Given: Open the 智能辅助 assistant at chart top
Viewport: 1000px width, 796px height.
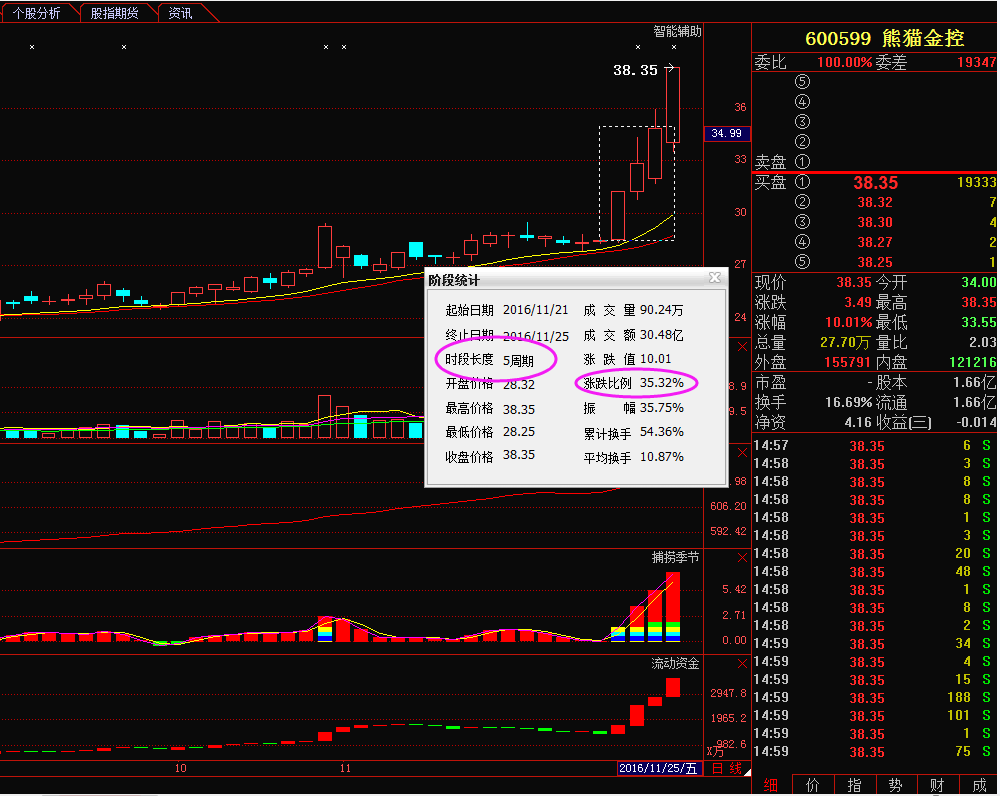Looking at the screenshot, I should (676, 31).
